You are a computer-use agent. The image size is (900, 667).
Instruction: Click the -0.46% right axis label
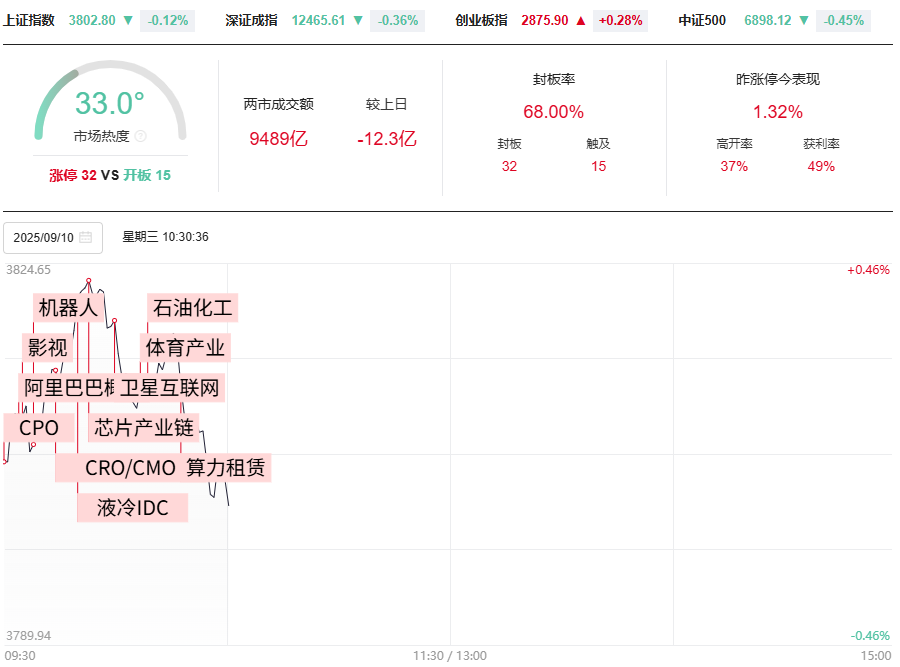(870, 635)
